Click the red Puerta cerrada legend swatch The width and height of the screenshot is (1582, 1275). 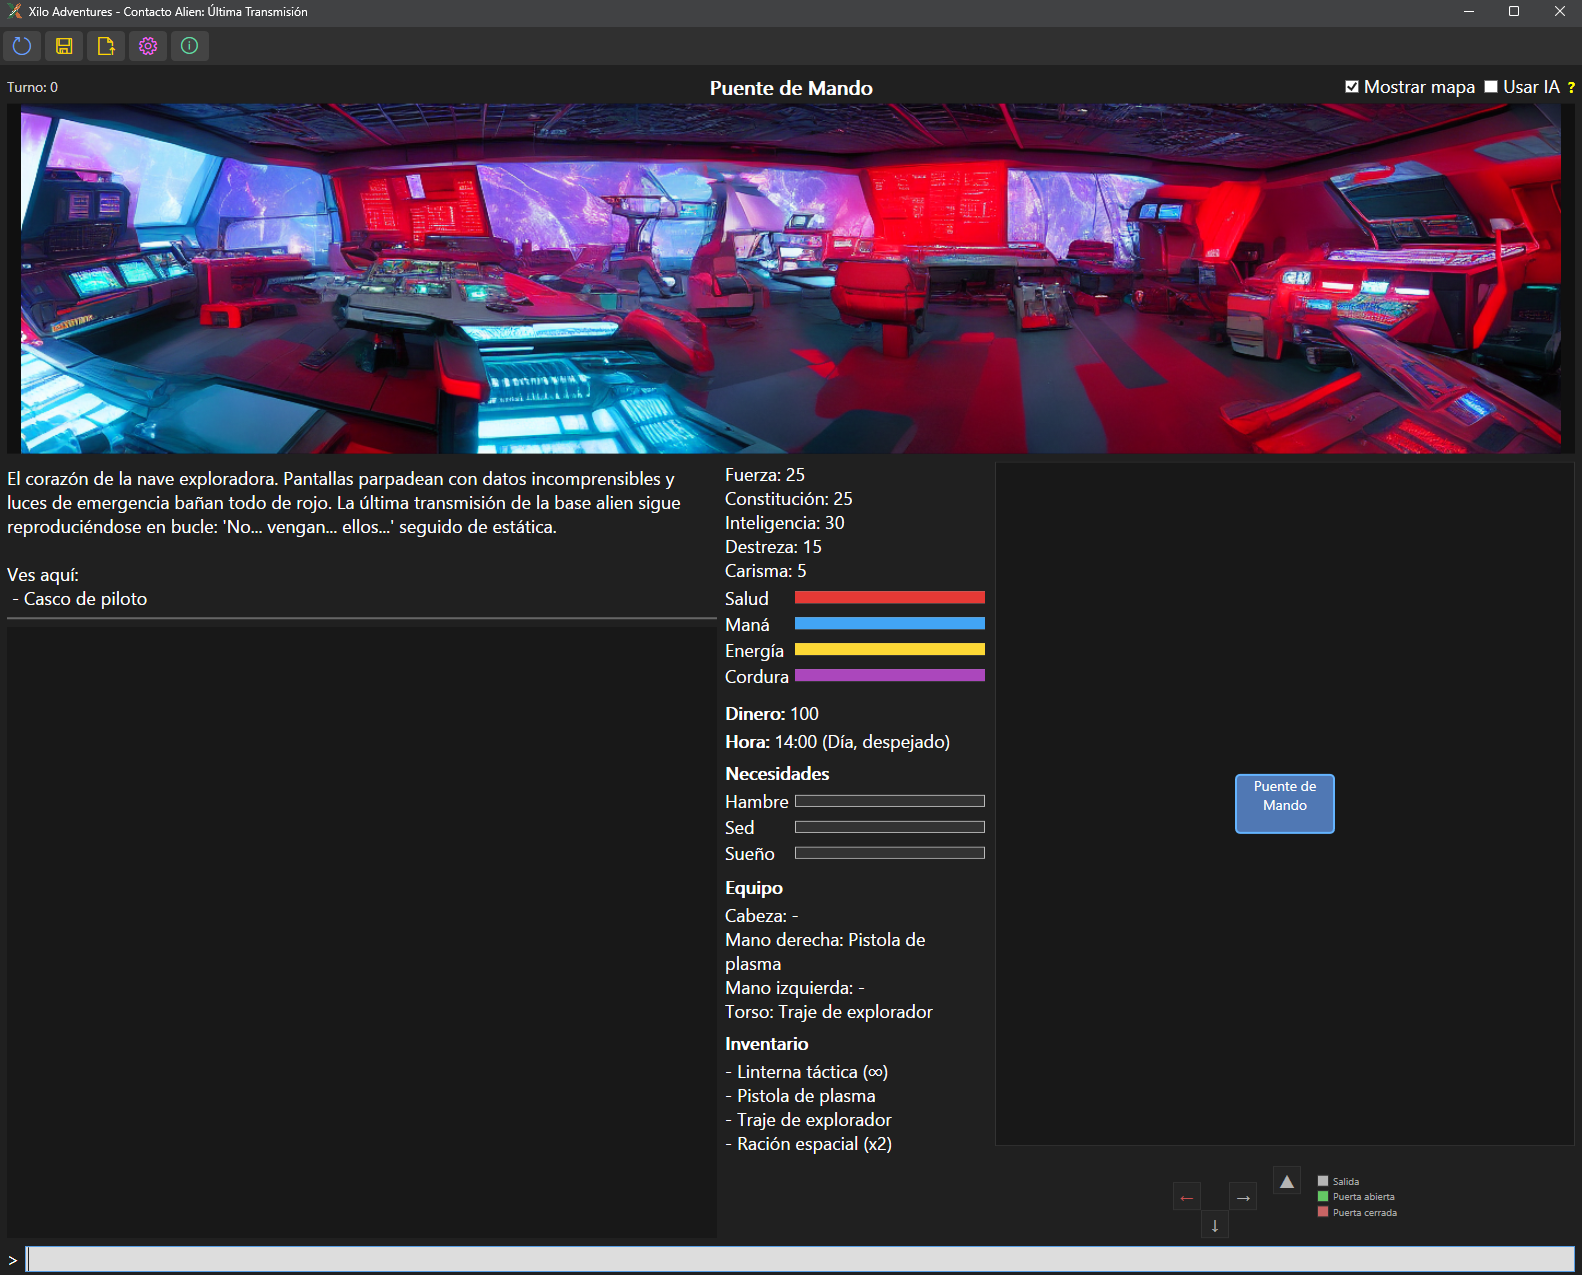1323,1212
